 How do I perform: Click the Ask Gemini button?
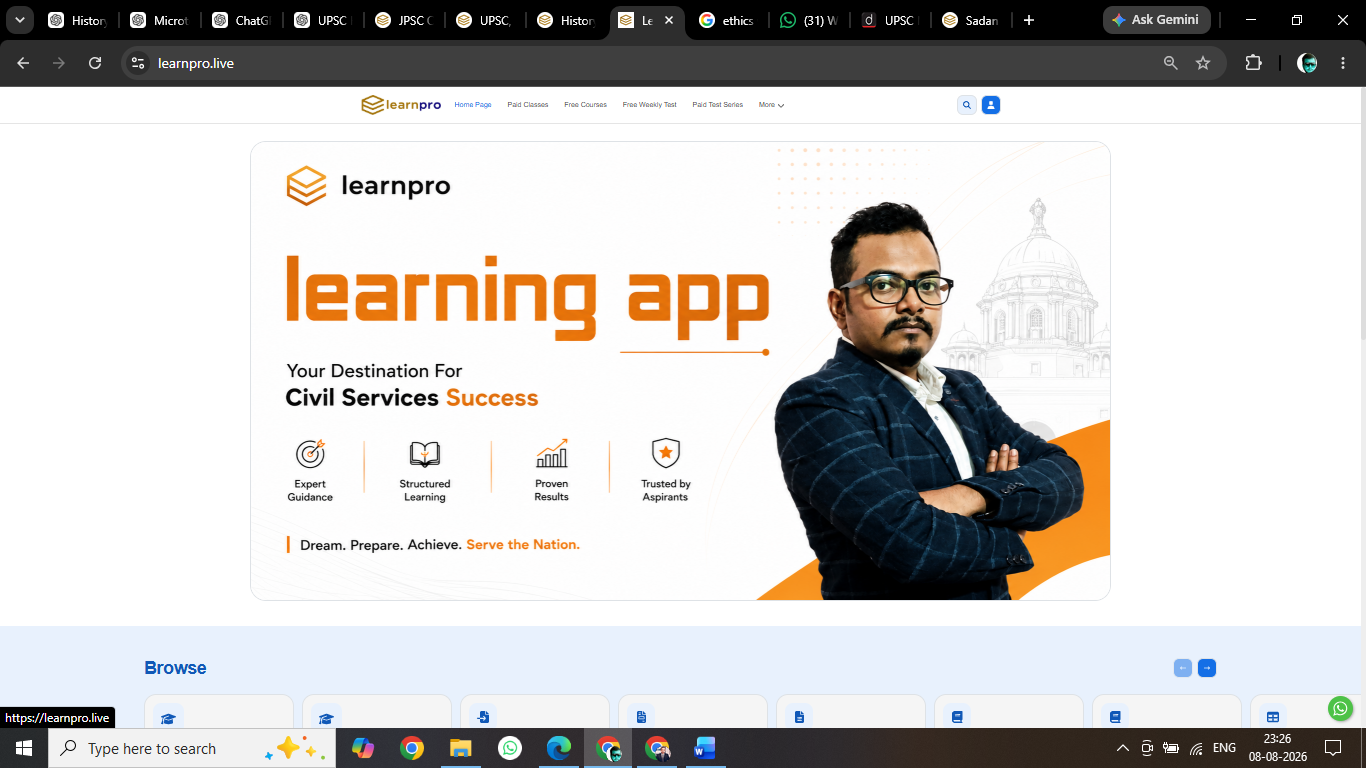click(x=1156, y=20)
